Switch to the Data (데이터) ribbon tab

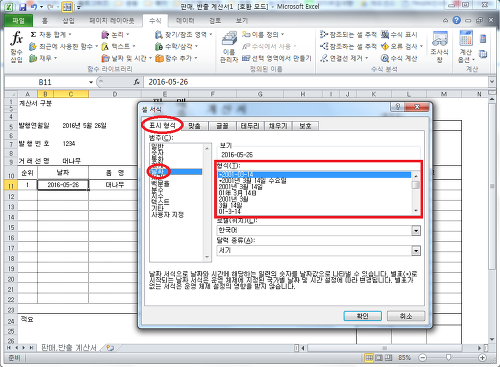(x=185, y=21)
